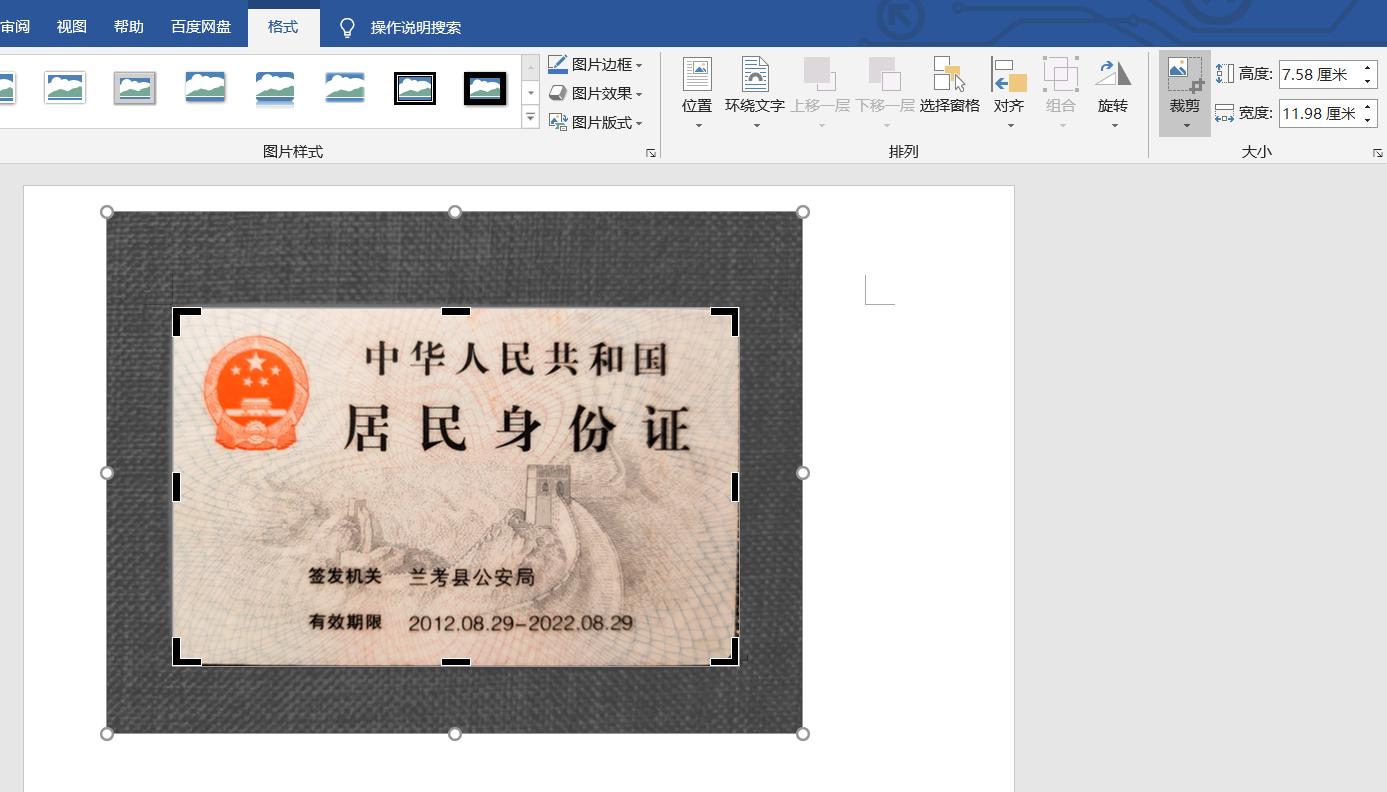
Task: Click the lightbulb search icon
Action: coord(347,27)
